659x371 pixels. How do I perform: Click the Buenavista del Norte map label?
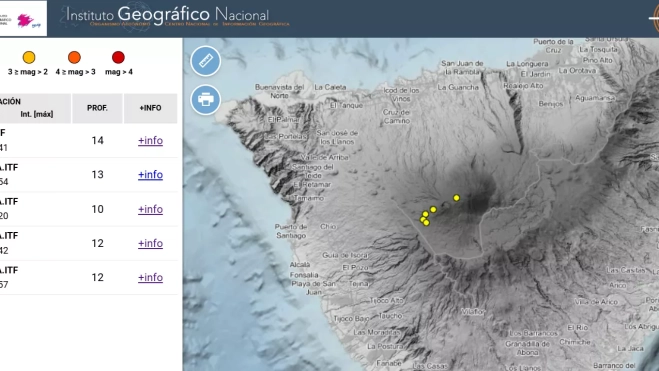[x=279, y=91]
